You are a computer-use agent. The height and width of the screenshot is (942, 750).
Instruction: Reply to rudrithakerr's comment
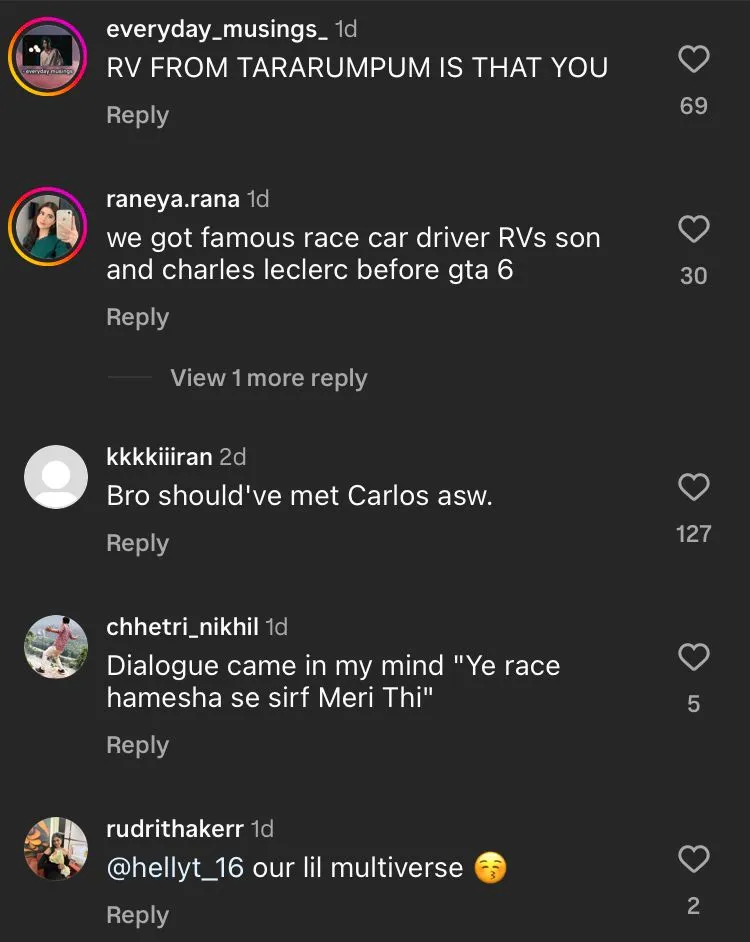(137, 915)
